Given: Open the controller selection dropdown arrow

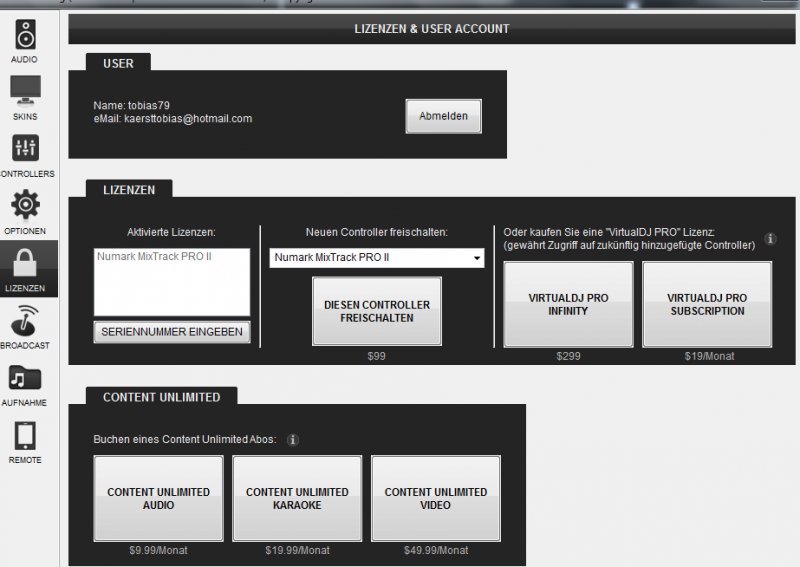Looking at the screenshot, I should (x=477, y=258).
